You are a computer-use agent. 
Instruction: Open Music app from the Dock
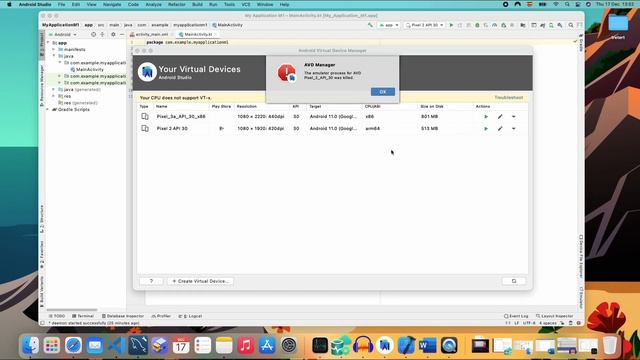tap(246, 346)
